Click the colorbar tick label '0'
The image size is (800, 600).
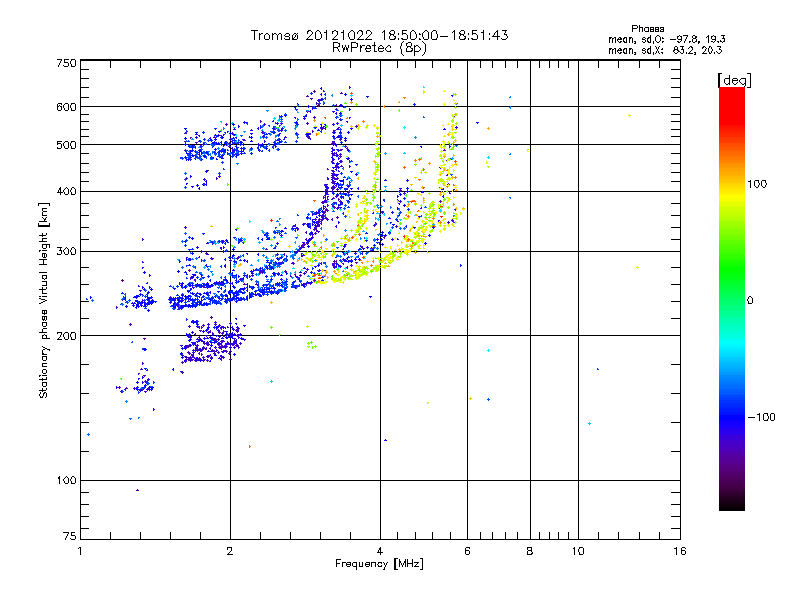click(750, 301)
